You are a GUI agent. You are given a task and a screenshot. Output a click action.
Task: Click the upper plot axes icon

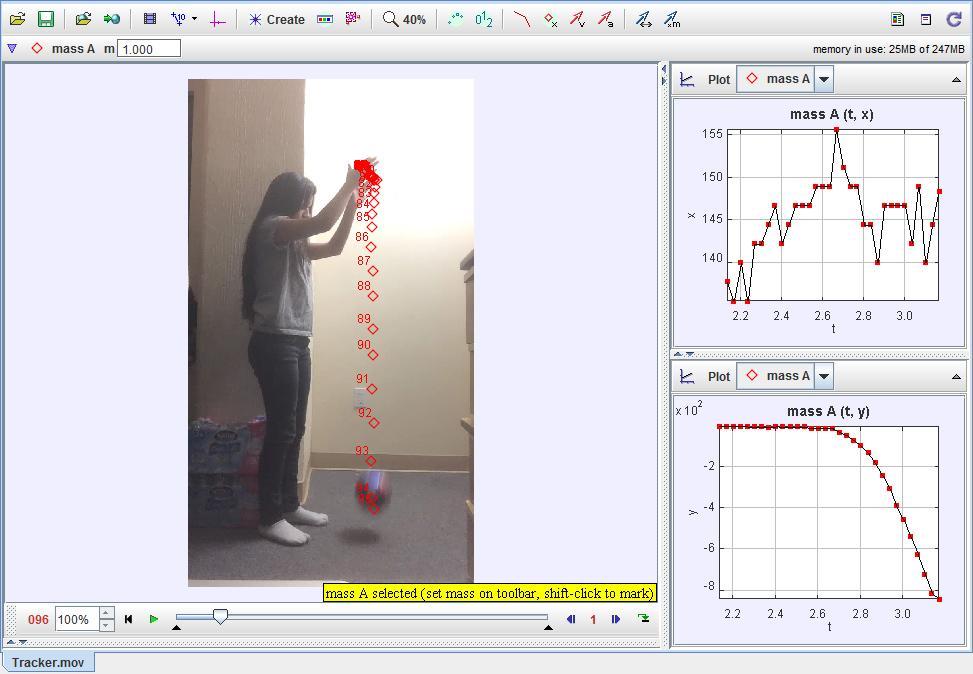pyautogui.click(x=687, y=79)
